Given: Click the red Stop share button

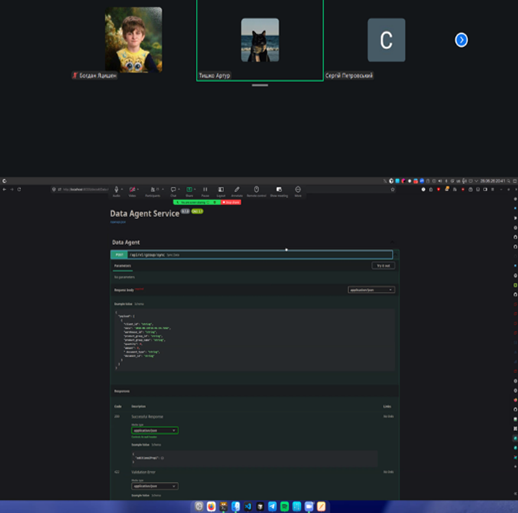Looking at the screenshot, I should click(231, 202).
